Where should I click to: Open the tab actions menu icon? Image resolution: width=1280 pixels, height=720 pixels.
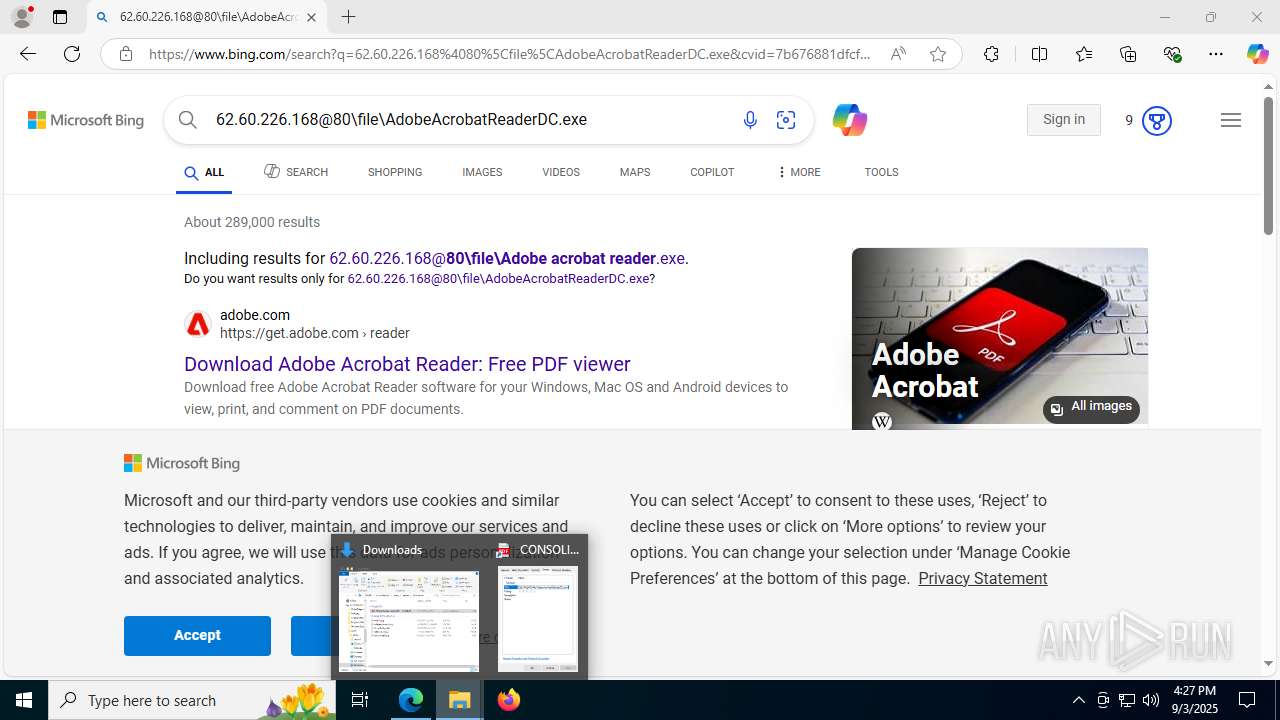[x=60, y=17]
